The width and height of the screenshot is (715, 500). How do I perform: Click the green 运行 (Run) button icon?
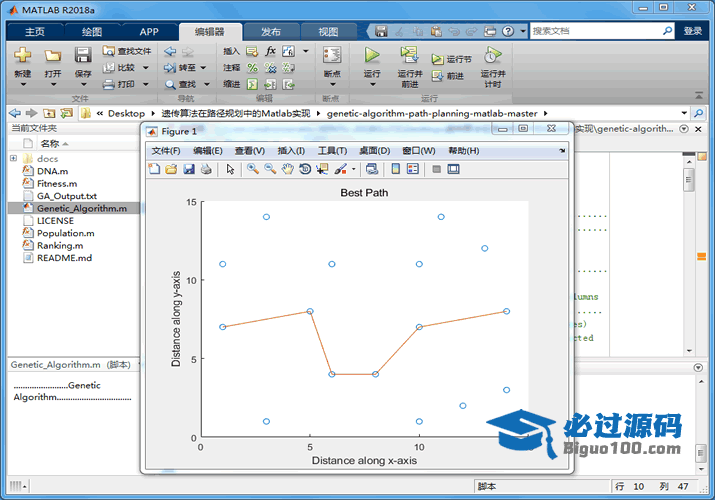tap(372, 55)
